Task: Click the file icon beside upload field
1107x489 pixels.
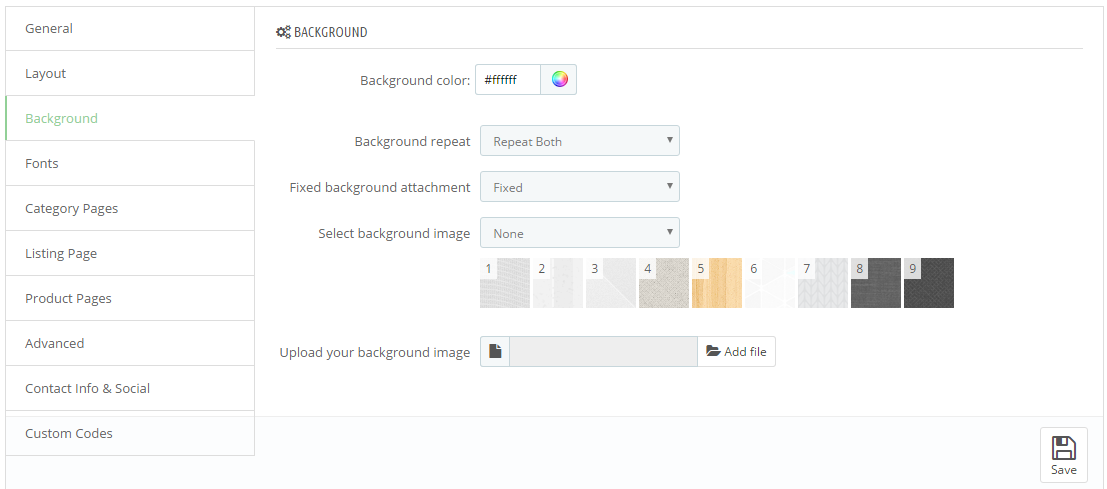Action: pyautogui.click(x=495, y=351)
